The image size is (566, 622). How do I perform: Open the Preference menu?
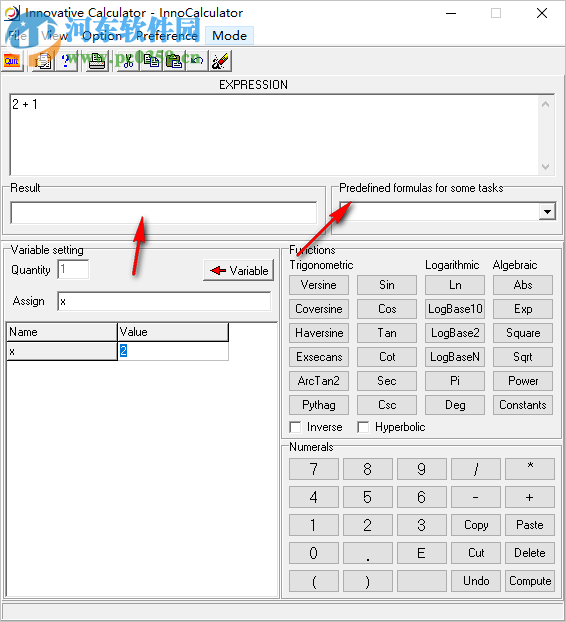(167, 36)
